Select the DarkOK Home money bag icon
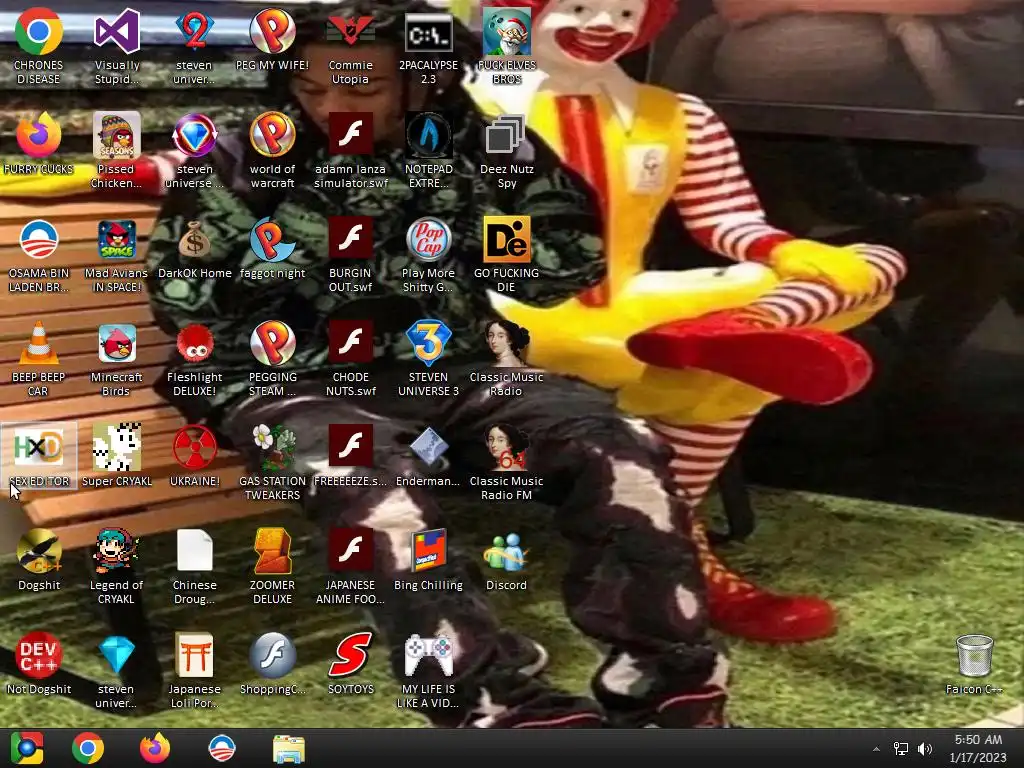Image resolution: width=1024 pixels, height=768 pixels. click(x=195, y=239)
